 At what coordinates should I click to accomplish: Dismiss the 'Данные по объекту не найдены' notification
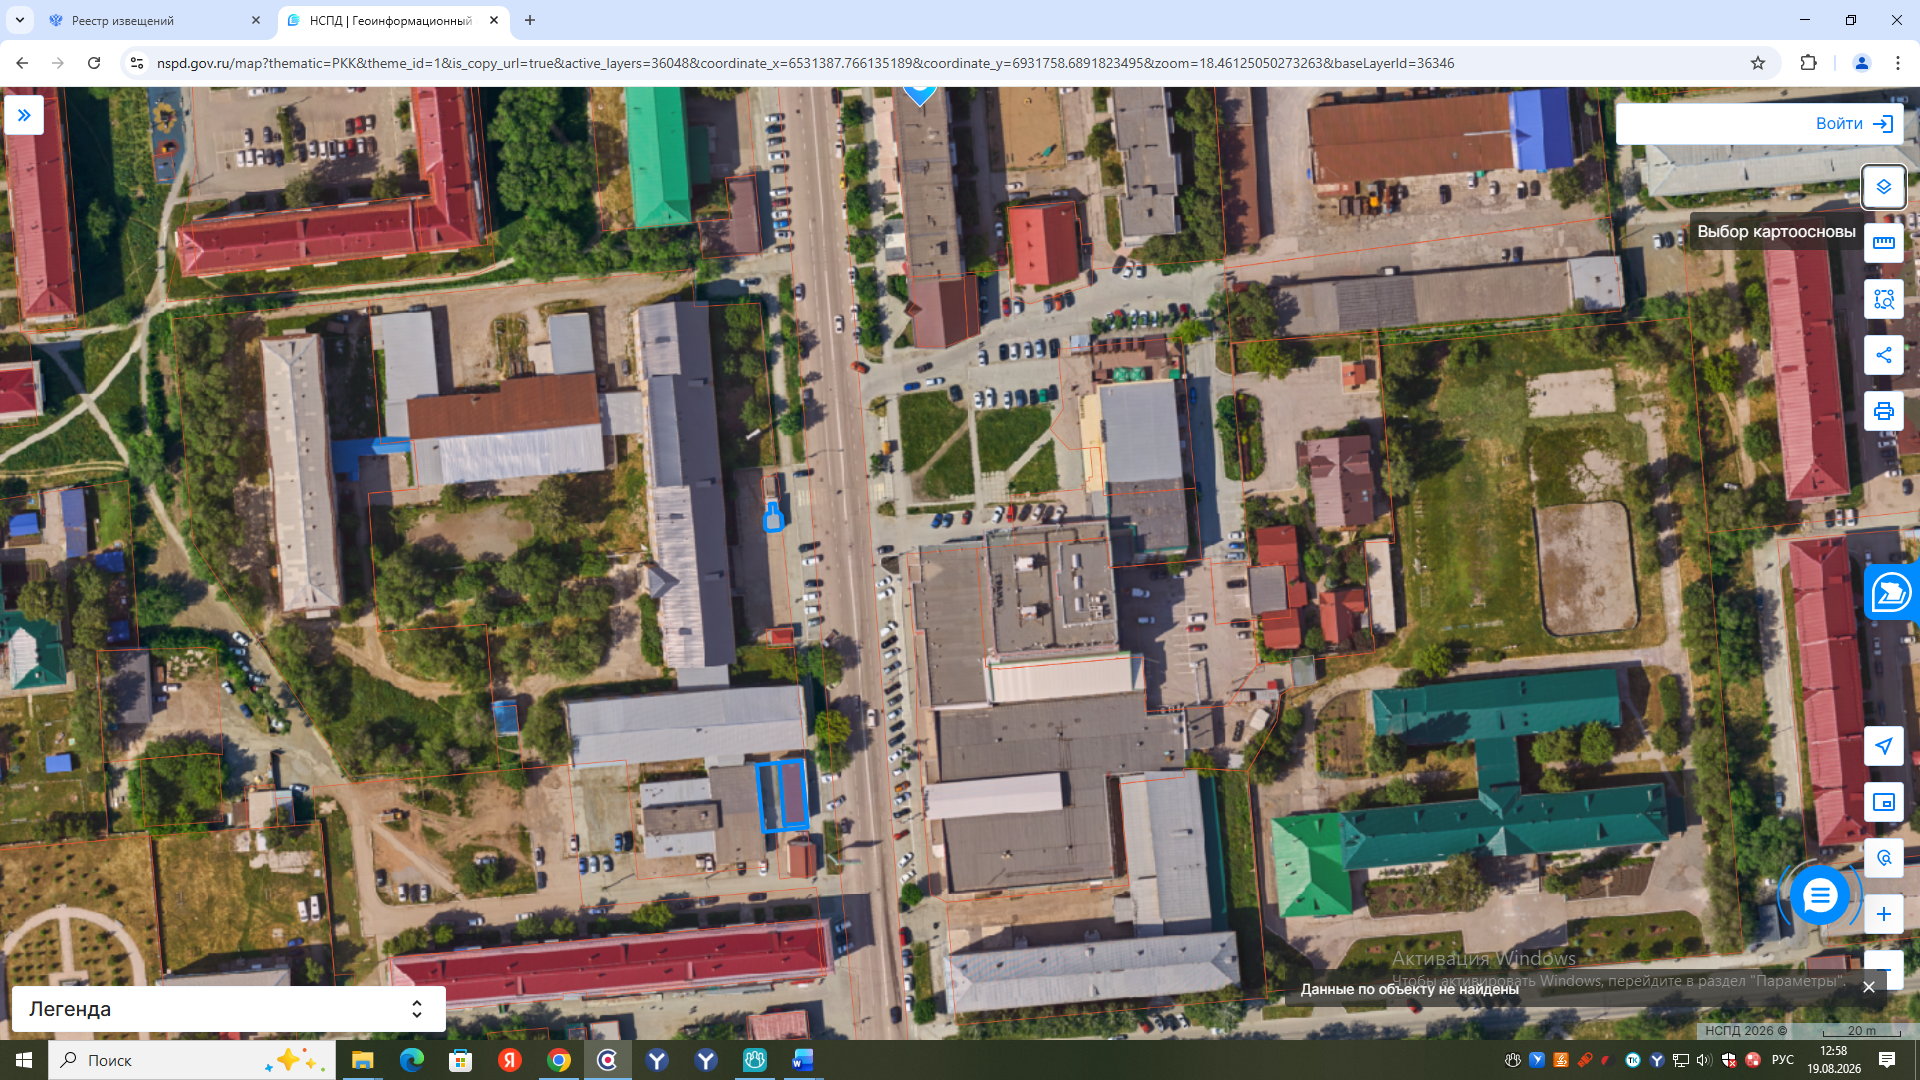coord(1868,987)
